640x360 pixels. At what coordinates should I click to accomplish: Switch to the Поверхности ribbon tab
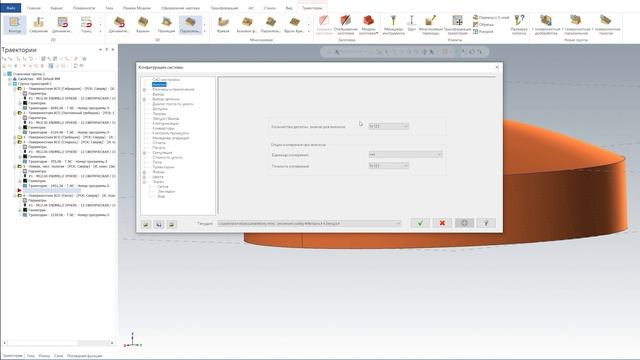(84, 8)
